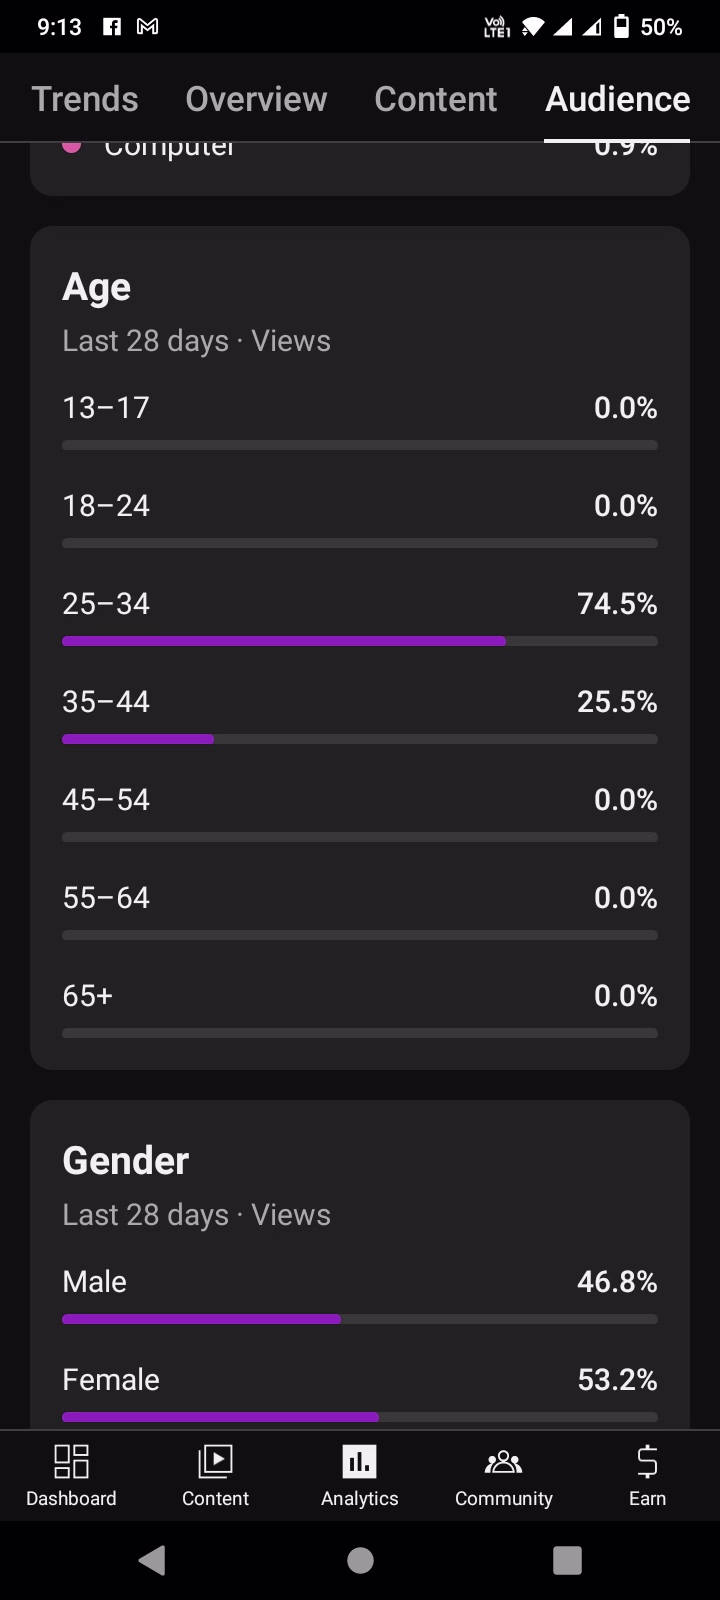
Task: Switch to the Trends tab
Action: [85, 99]
